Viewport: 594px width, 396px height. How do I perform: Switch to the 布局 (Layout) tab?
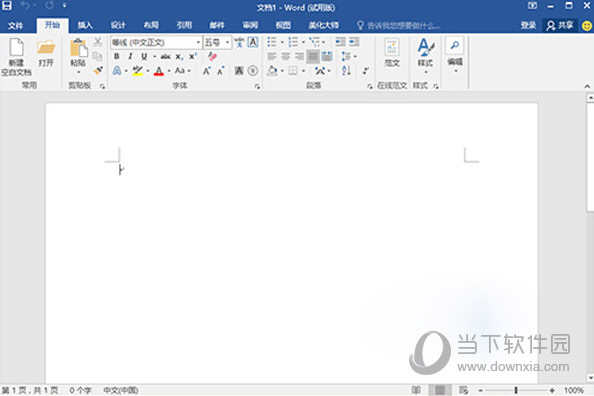151,25
